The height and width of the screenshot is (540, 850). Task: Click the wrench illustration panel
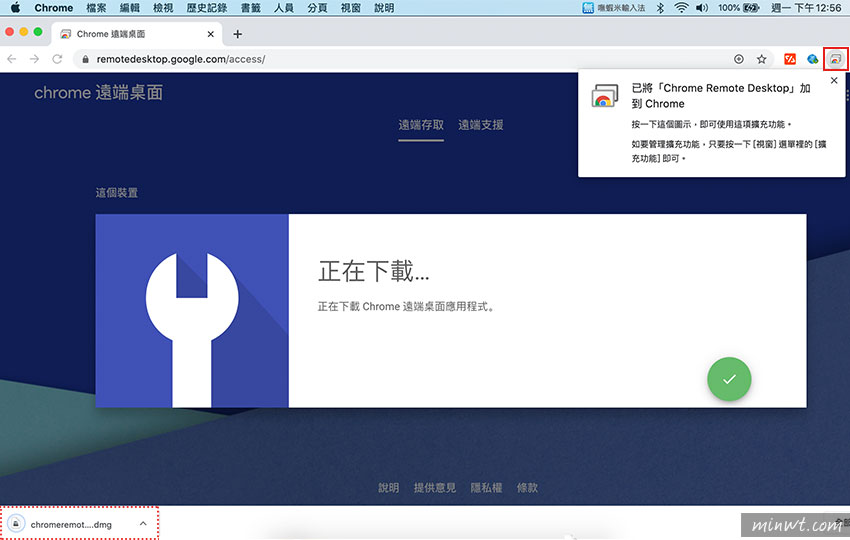[x=192, y=311]
